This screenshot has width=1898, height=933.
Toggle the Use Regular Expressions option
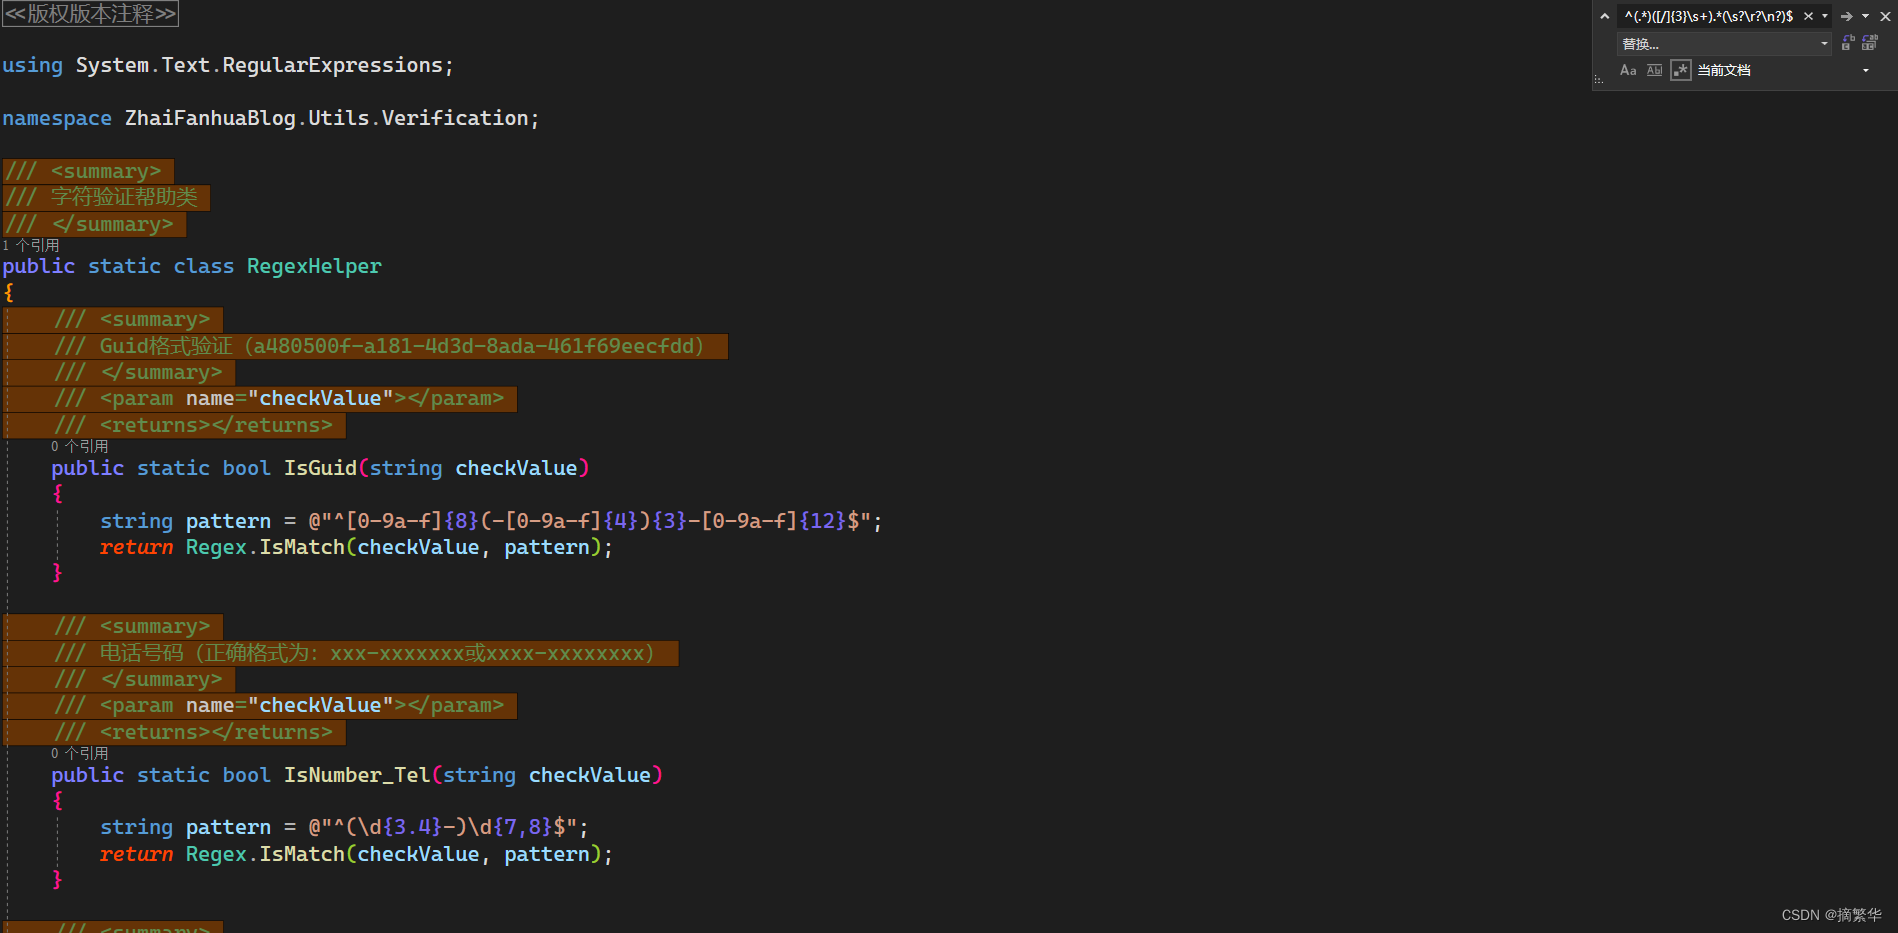click(x=1680, y=70)
